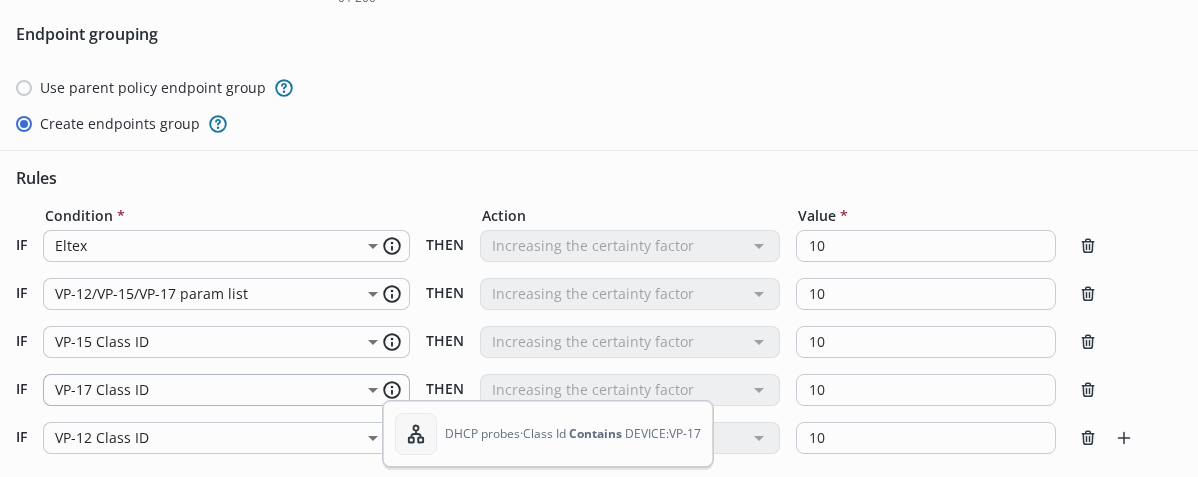The width and height of the screenshot is (1198, 477).
Task: Click value field in Eltex rule row
Action: [x=925, y=246]
